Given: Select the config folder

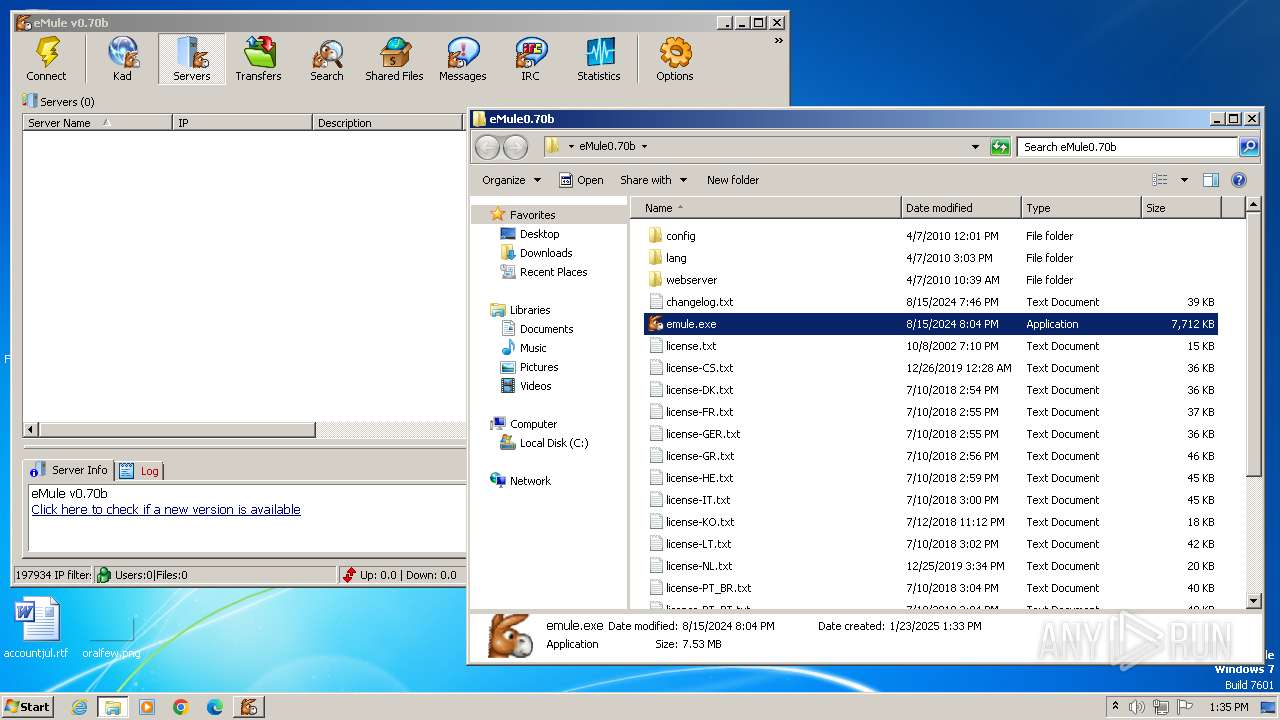Looking at the screenshot, I should pyautogui.click(x=931, y=236).
